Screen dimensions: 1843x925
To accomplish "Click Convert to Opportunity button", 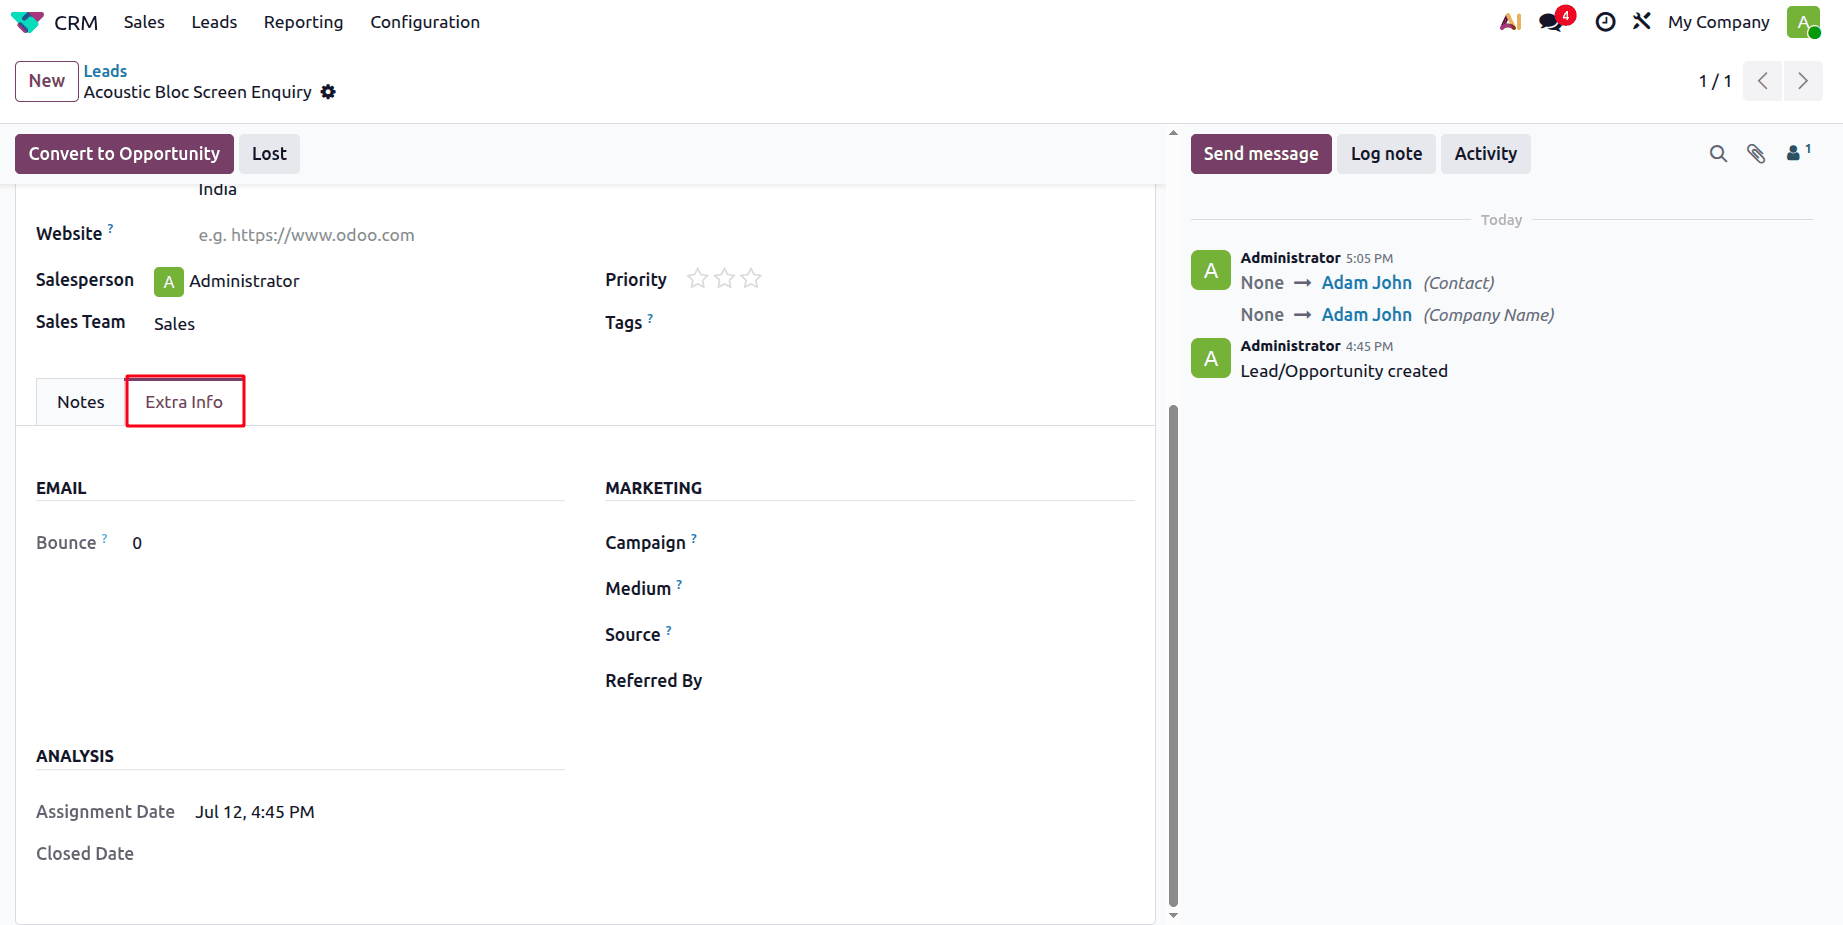I will pyautogui.click(x=124, y=154).
